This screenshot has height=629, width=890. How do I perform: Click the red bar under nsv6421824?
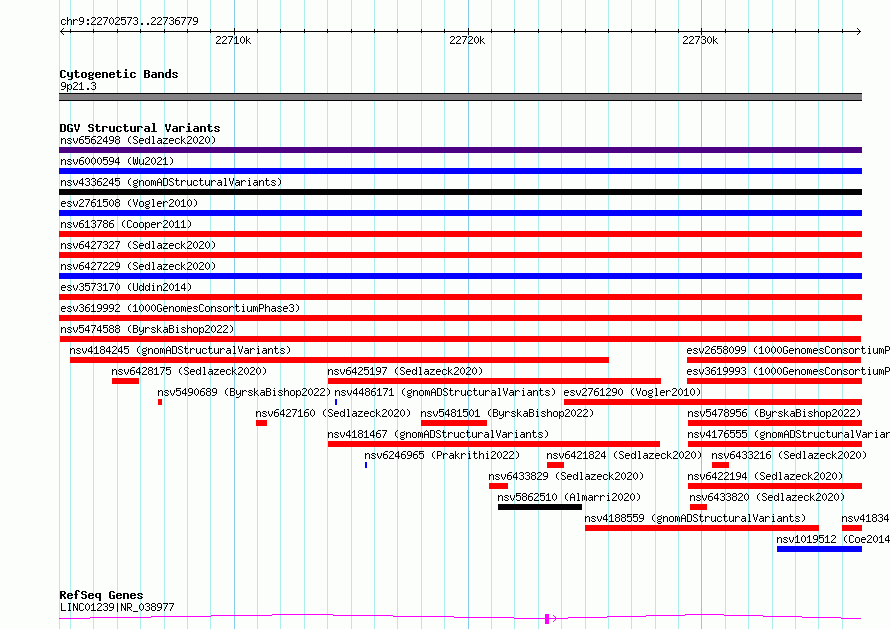click(556, 465)
